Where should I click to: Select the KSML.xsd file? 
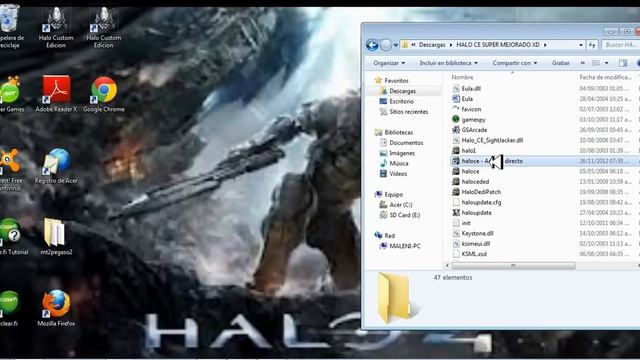tap(474, 254)
